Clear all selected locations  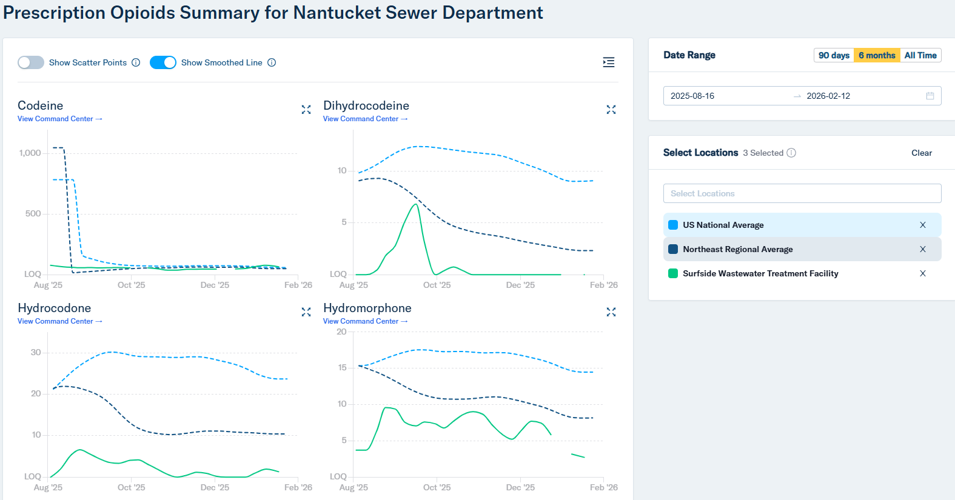(x=921, y=153)
